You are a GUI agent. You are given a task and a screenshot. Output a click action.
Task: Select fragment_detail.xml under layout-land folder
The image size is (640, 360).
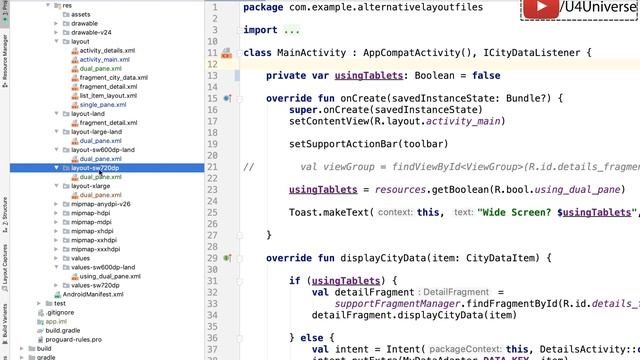click(108, 122)
